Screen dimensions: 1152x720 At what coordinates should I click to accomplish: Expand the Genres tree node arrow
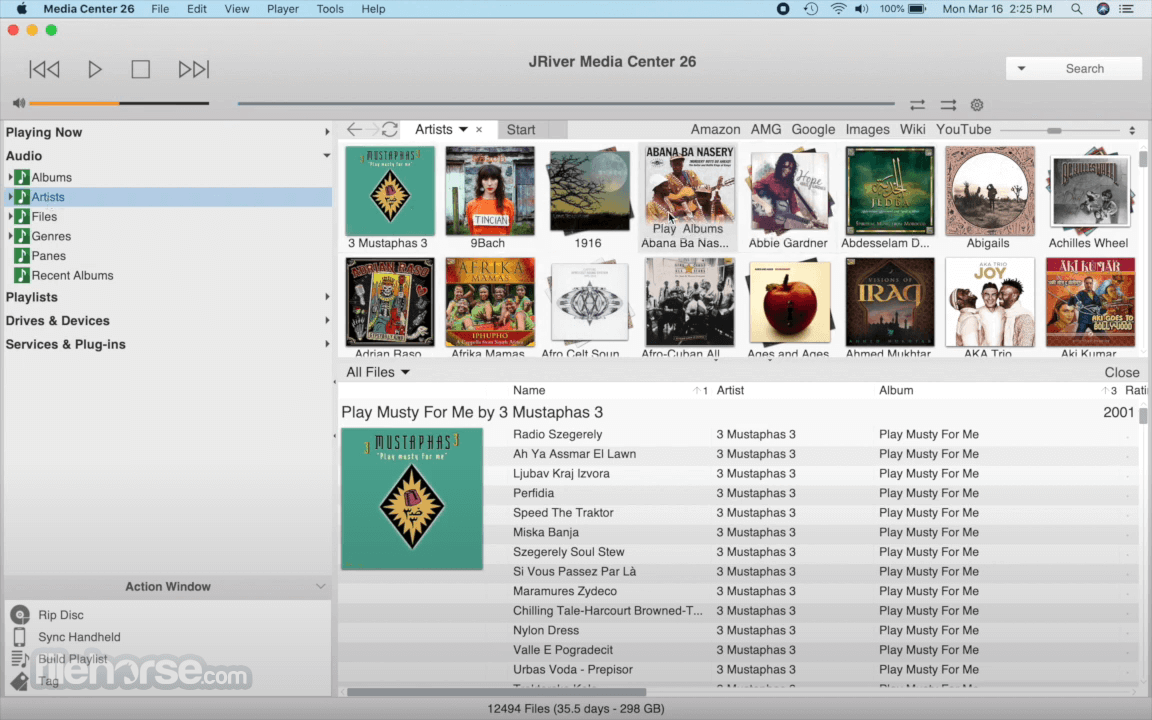point(10,236)
